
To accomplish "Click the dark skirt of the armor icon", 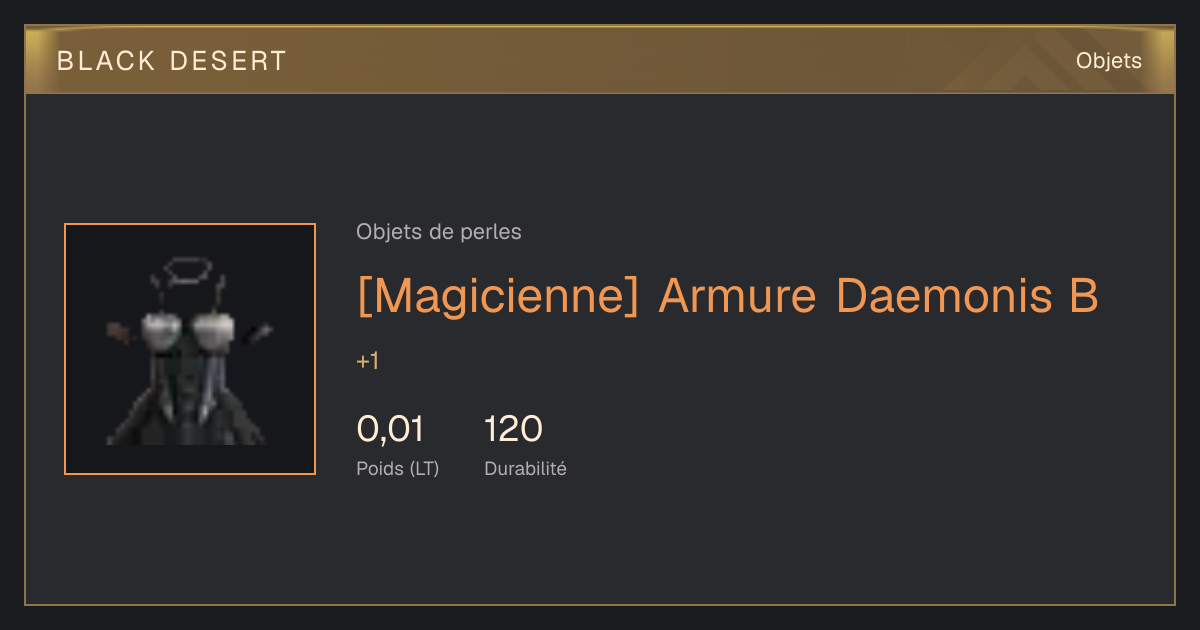I will [188, 415].
